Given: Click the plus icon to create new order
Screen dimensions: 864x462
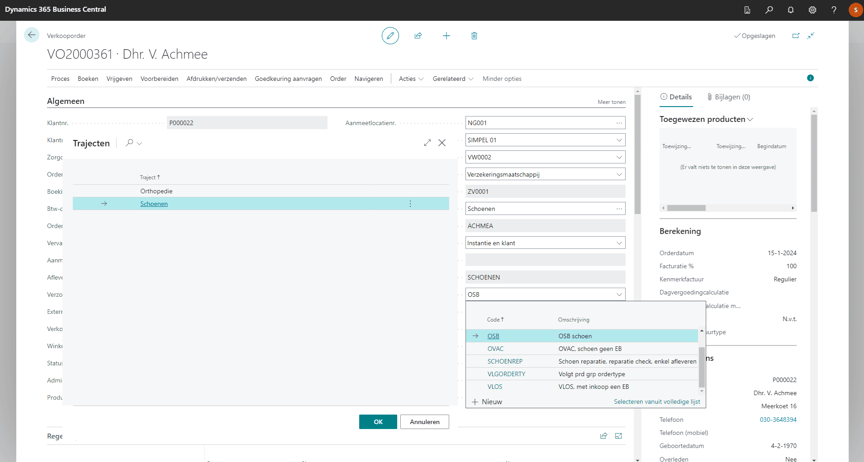Looking at the screenshot, I should pyautogui.click(x=446, y=36).
